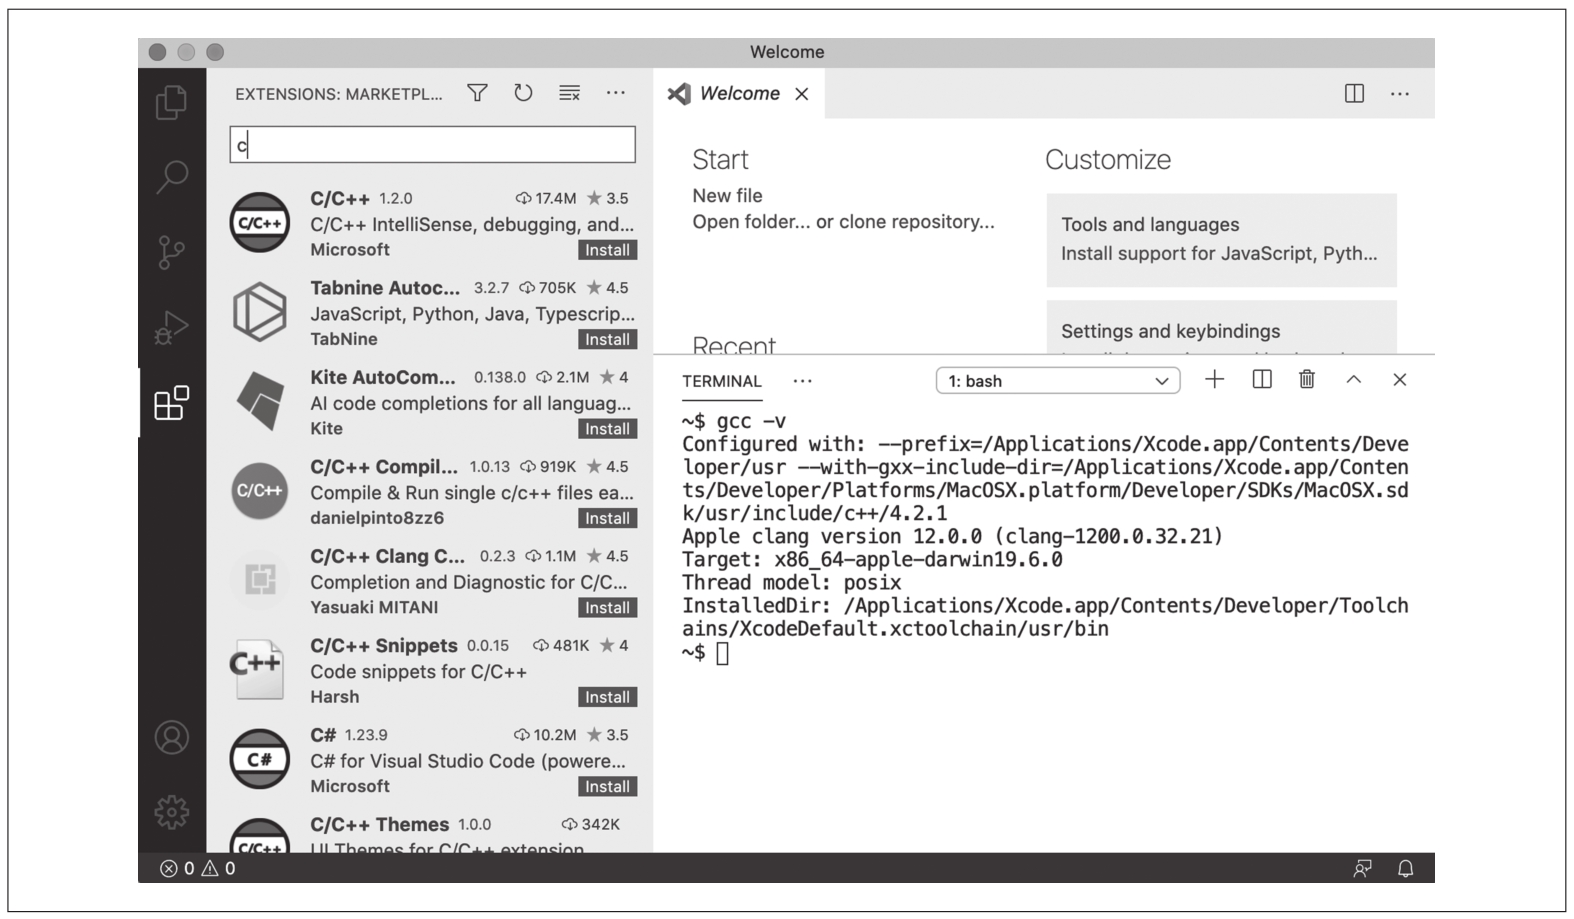This screenshot has height=919, width=1574.
Task: Click the clone repository... link
Action: [917, 222]
